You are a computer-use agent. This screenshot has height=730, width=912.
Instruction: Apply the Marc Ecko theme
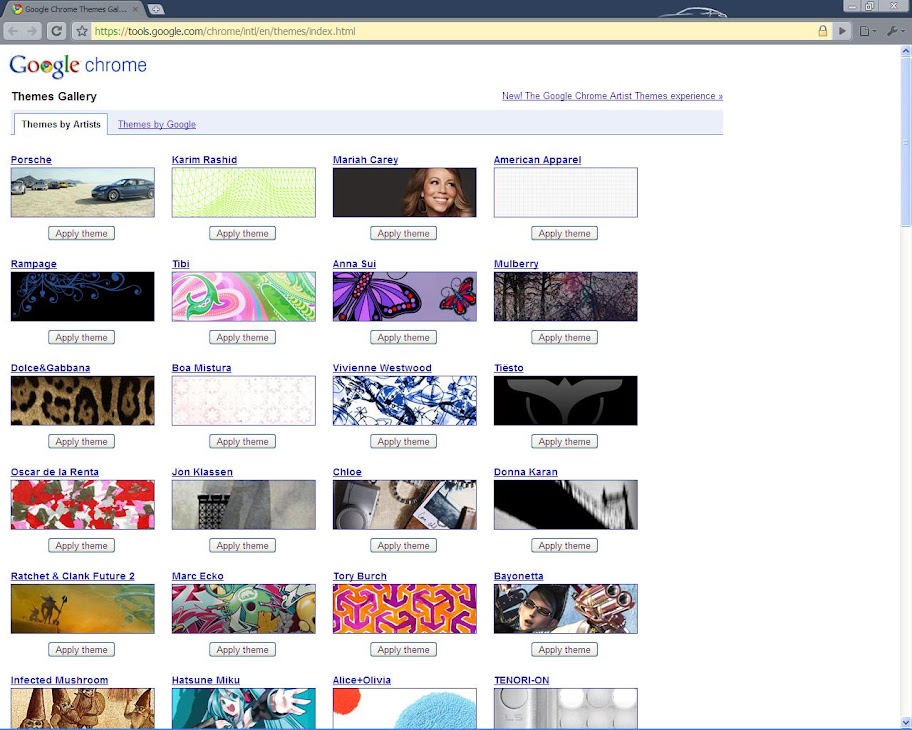coord(243,650)
